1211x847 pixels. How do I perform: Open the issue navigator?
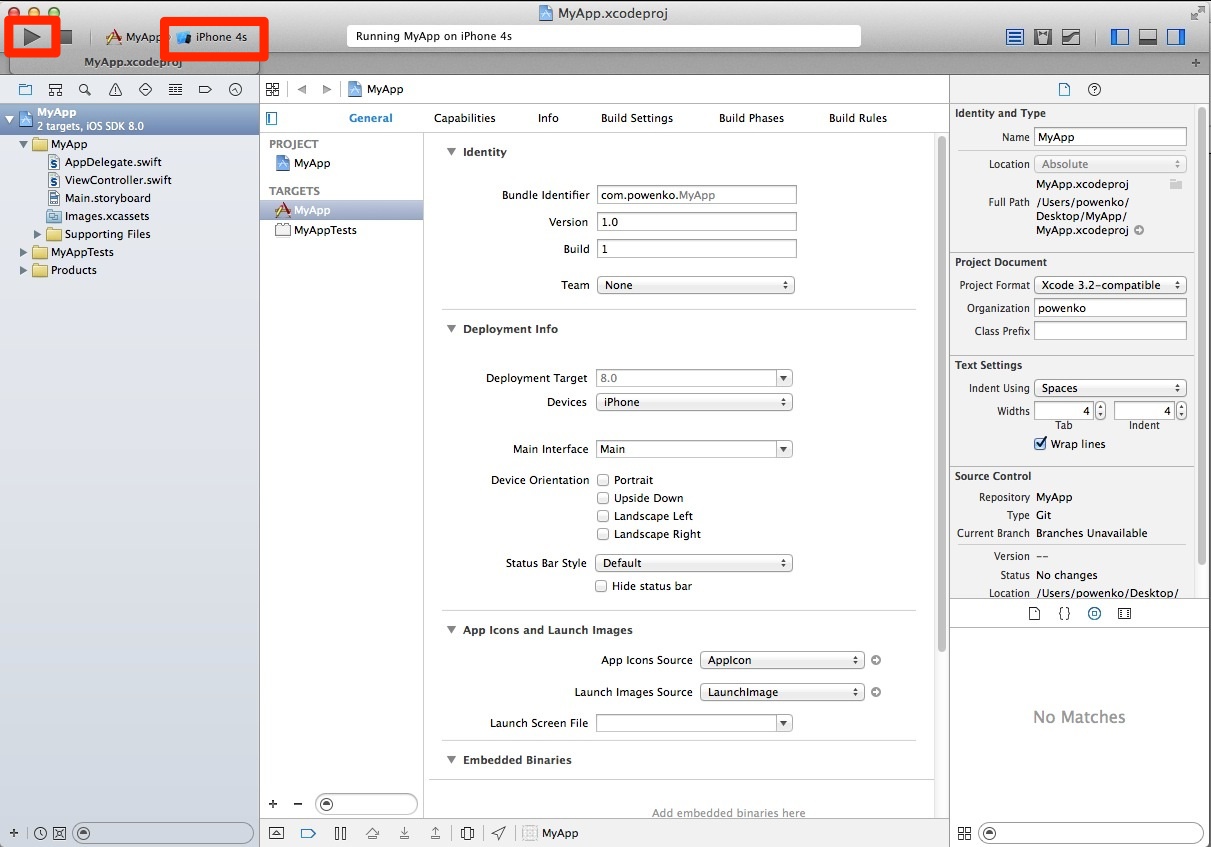tap(115, 89)
